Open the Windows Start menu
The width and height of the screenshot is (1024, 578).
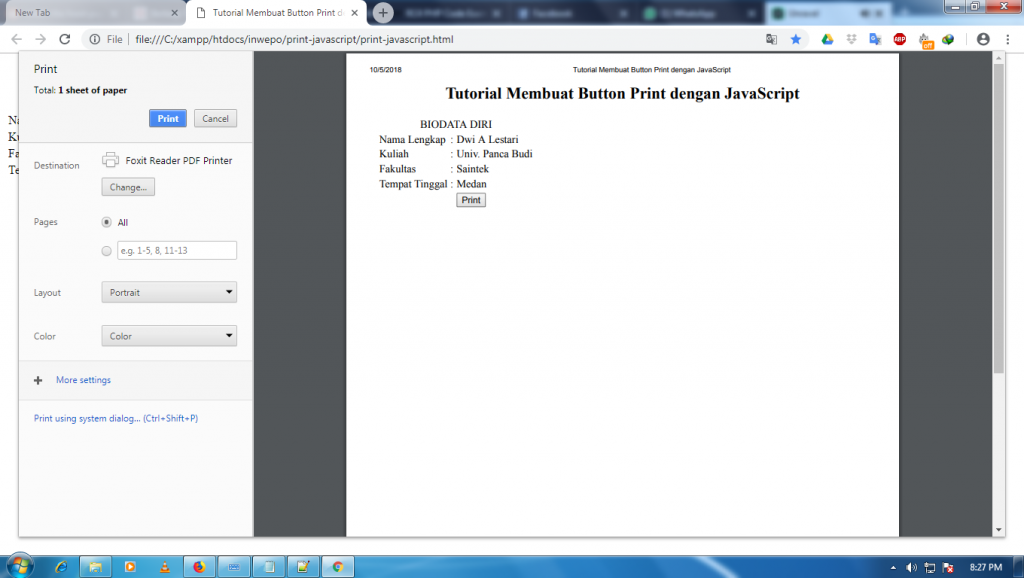[19, 566]
